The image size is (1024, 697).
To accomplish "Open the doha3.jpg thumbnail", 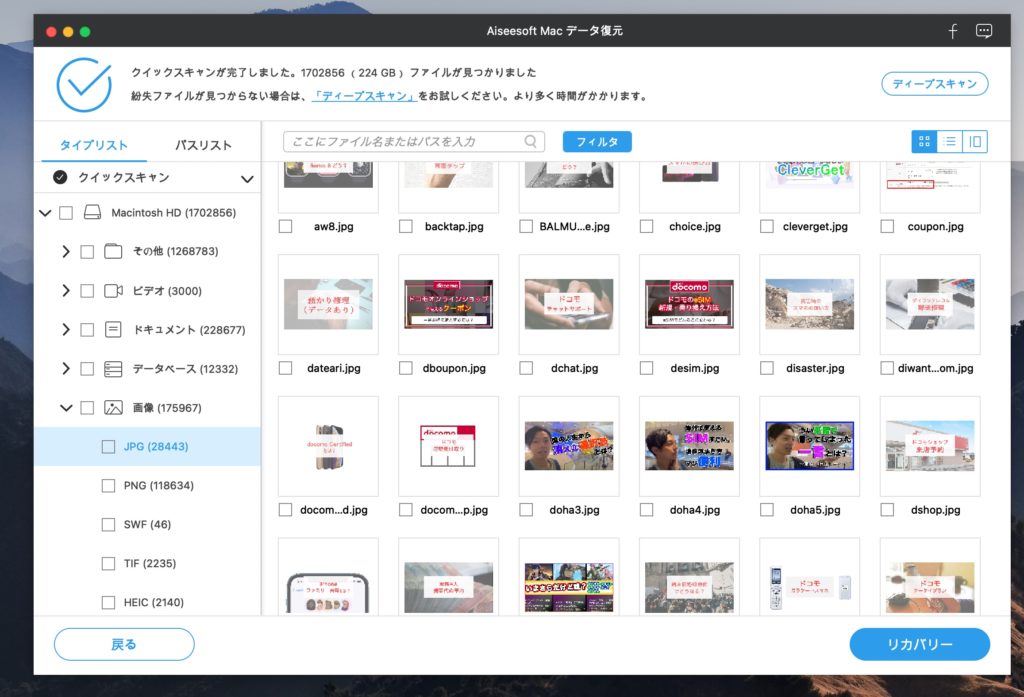I will (569, 446).
